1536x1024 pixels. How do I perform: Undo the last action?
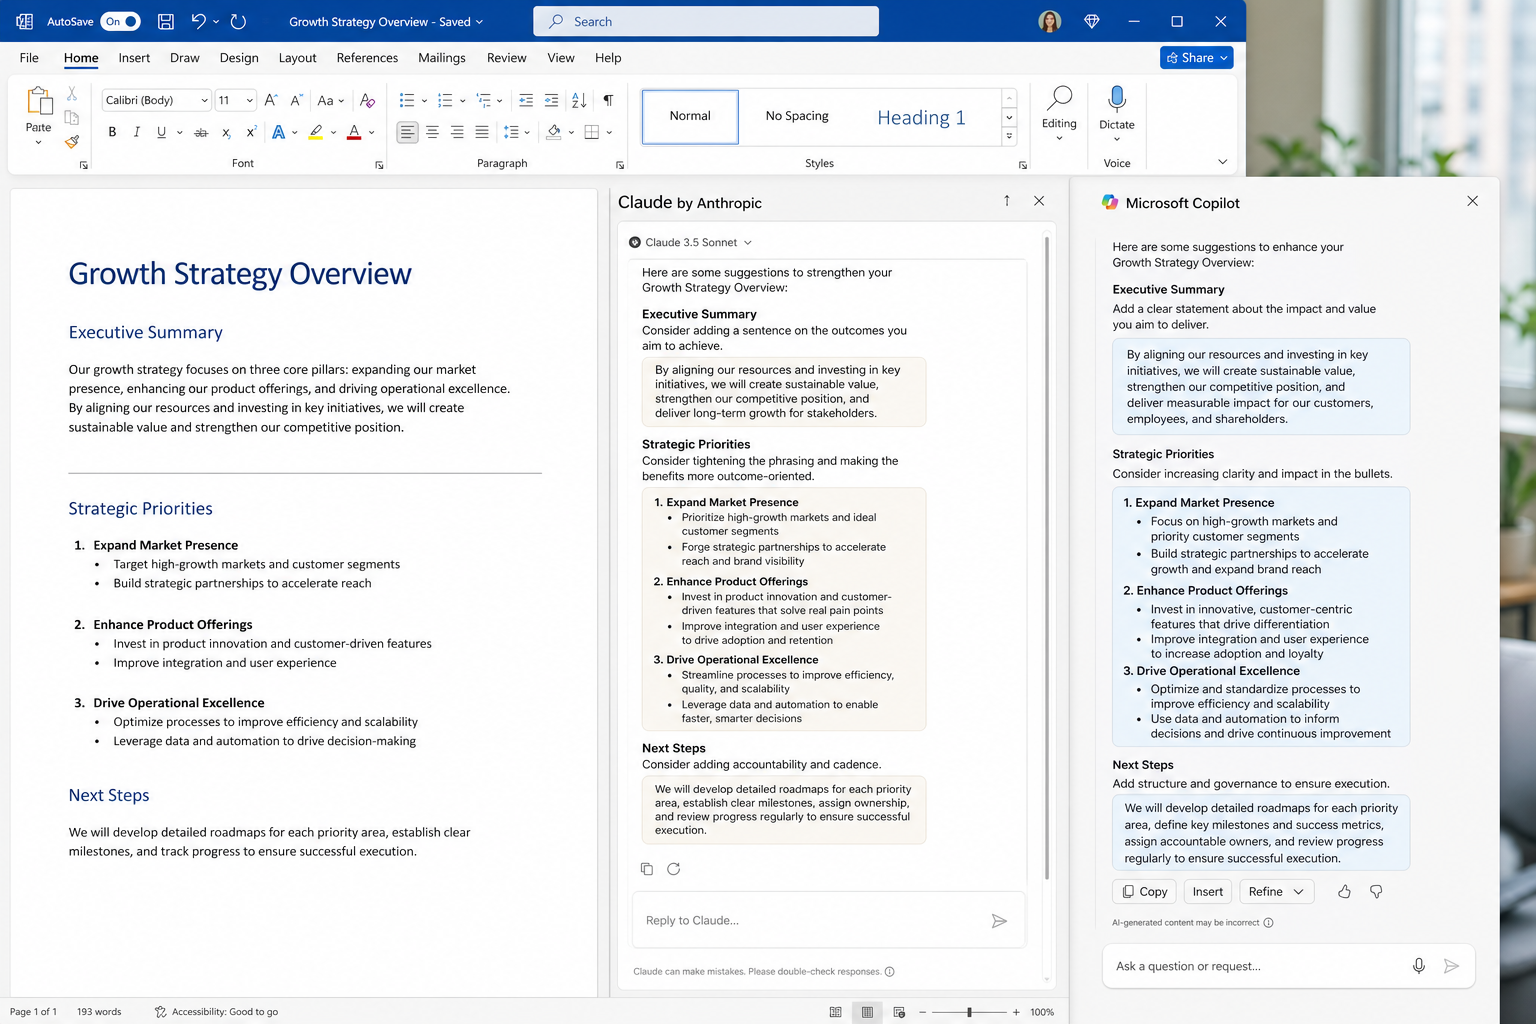click(198, 21)
